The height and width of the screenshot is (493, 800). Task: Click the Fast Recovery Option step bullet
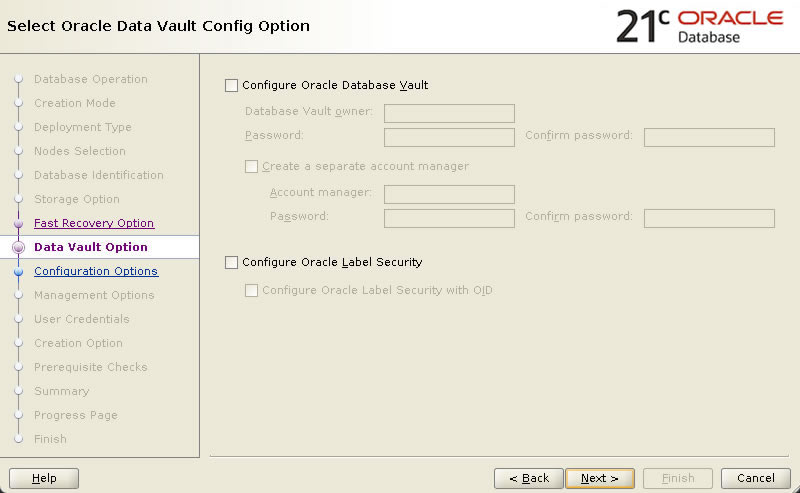19,224
